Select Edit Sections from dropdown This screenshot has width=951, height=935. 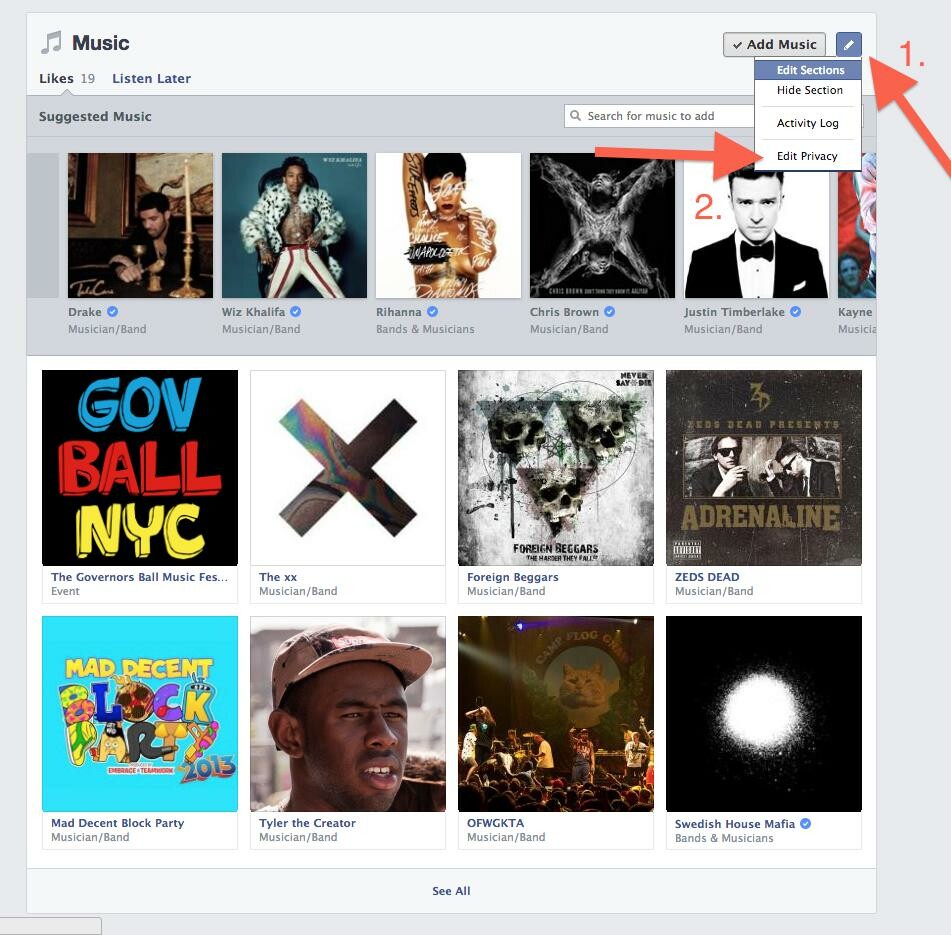pos(810,70)
